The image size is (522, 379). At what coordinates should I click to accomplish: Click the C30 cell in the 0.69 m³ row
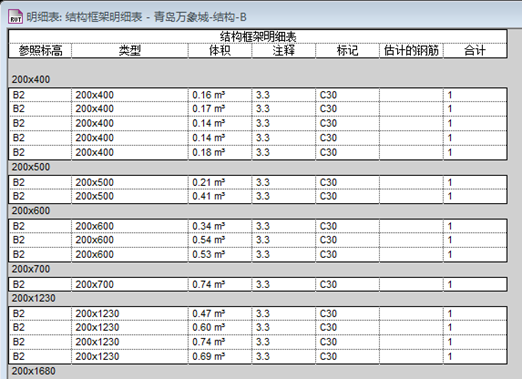(347, 356)
